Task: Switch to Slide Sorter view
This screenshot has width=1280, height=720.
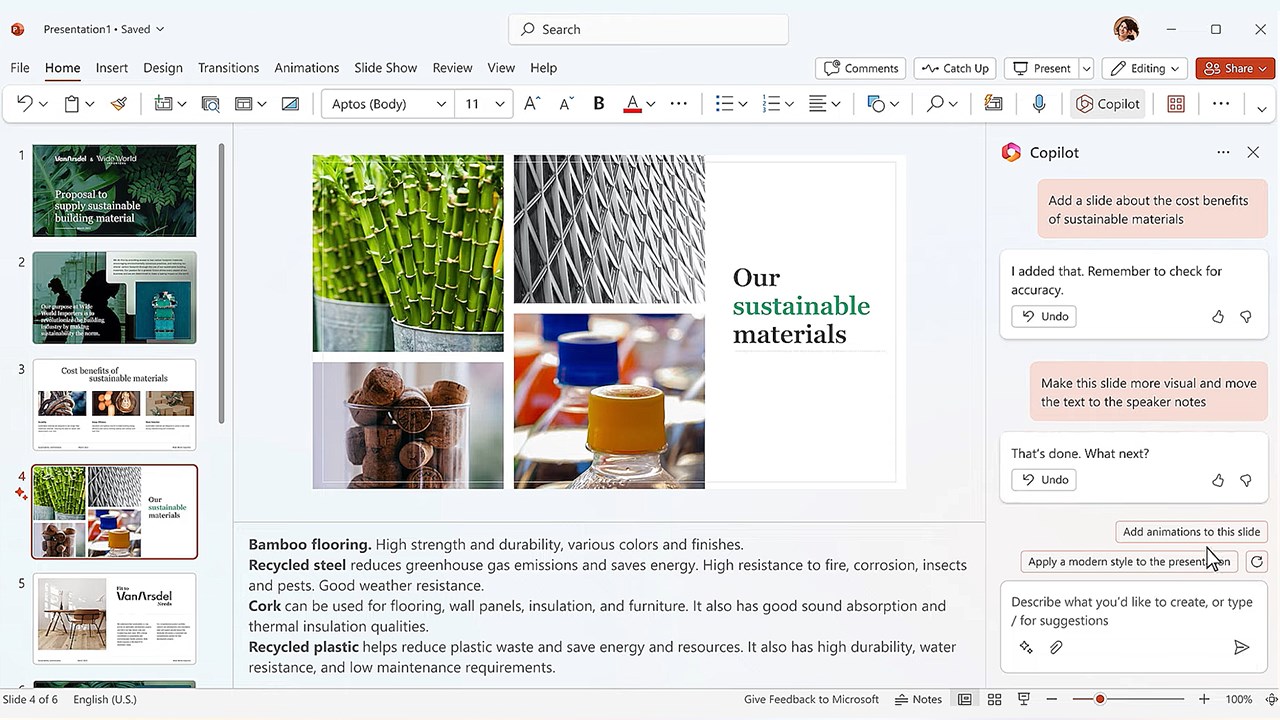Action: [x=994, y=699]
